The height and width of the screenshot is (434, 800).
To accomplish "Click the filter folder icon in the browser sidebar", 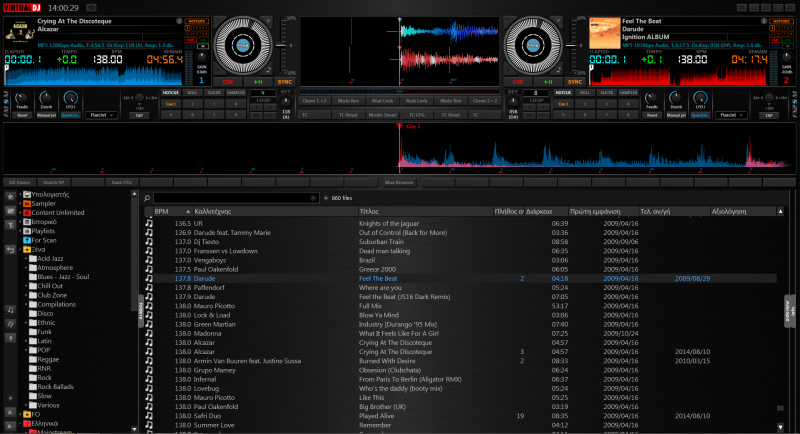I will point(10,225).
